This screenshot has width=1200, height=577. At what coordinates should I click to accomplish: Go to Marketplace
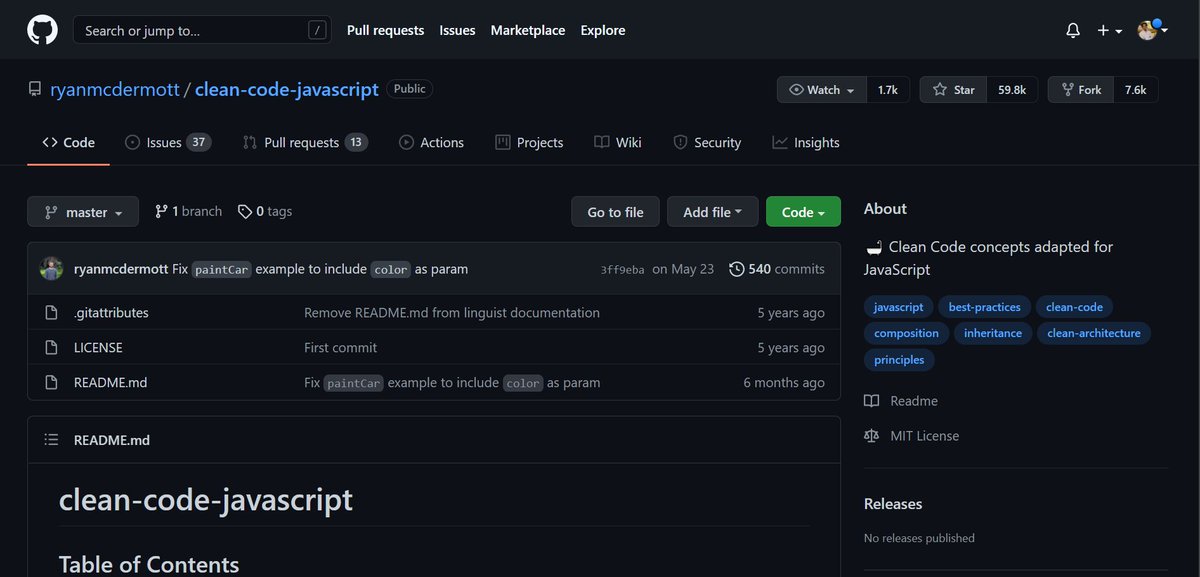[528, 30]
